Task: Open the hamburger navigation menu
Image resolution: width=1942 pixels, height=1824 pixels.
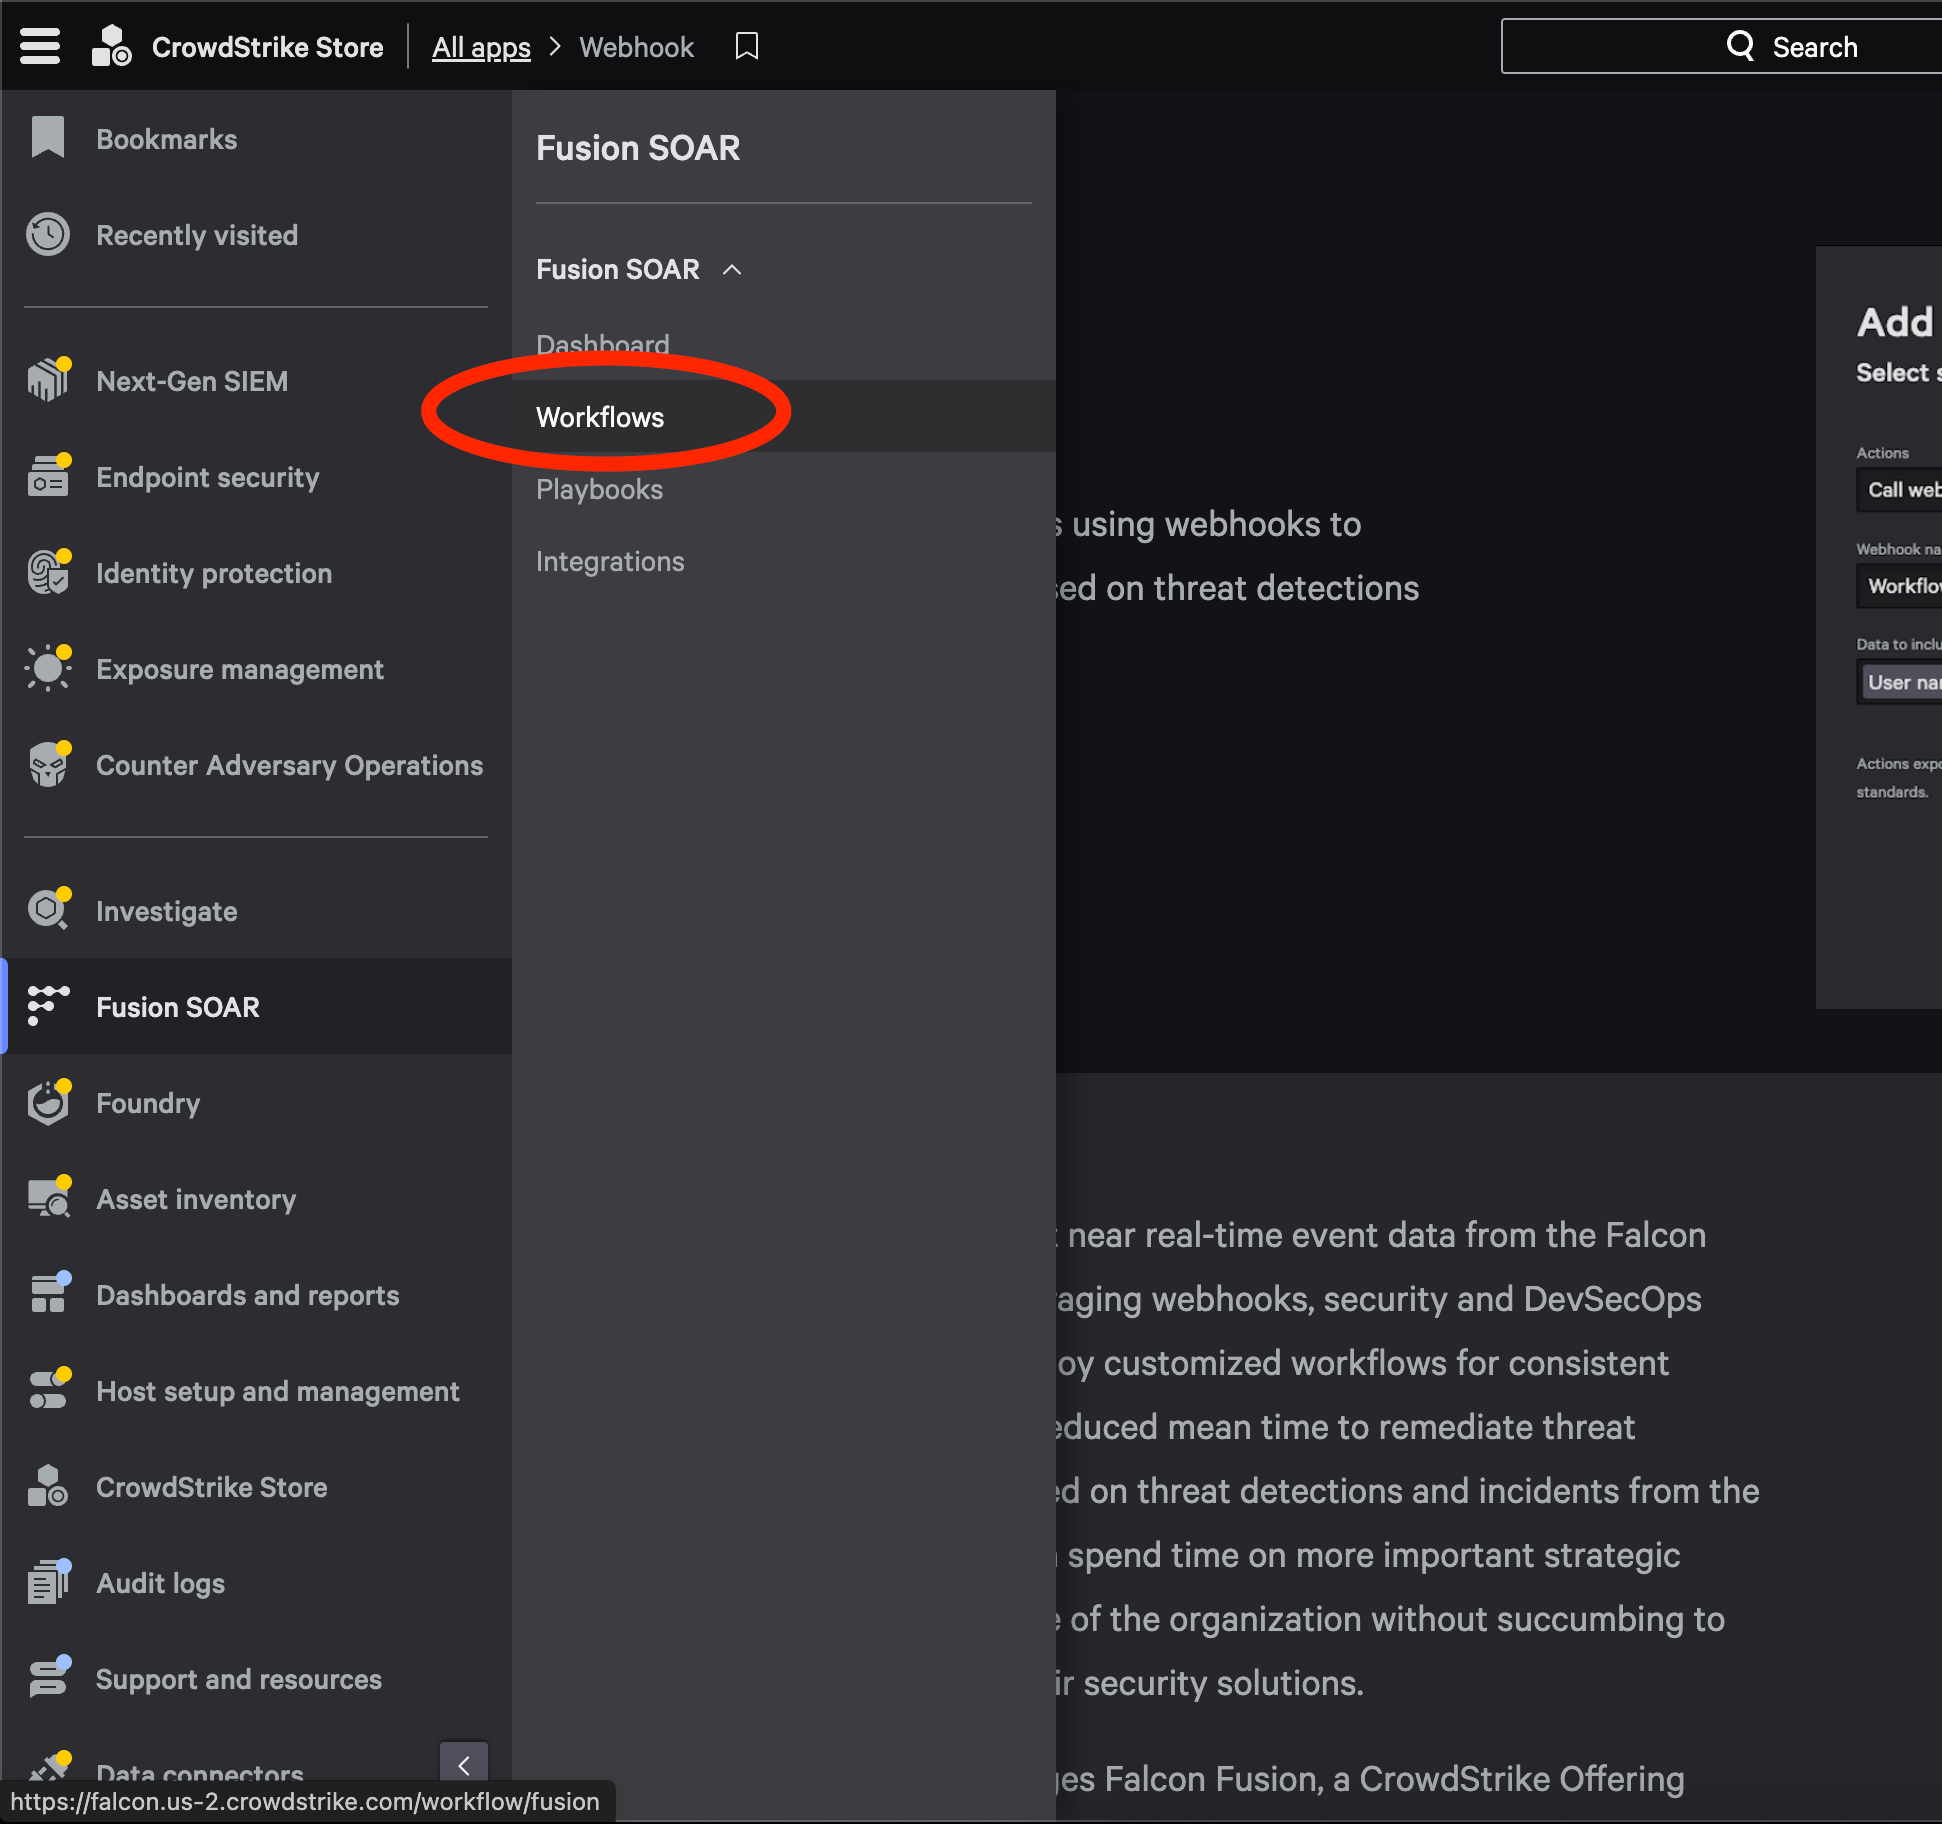Action: (39, 45)
